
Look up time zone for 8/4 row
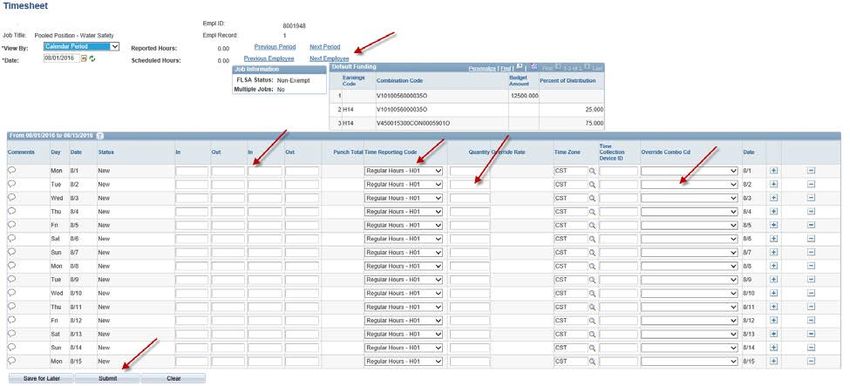[x=593, y=211]
